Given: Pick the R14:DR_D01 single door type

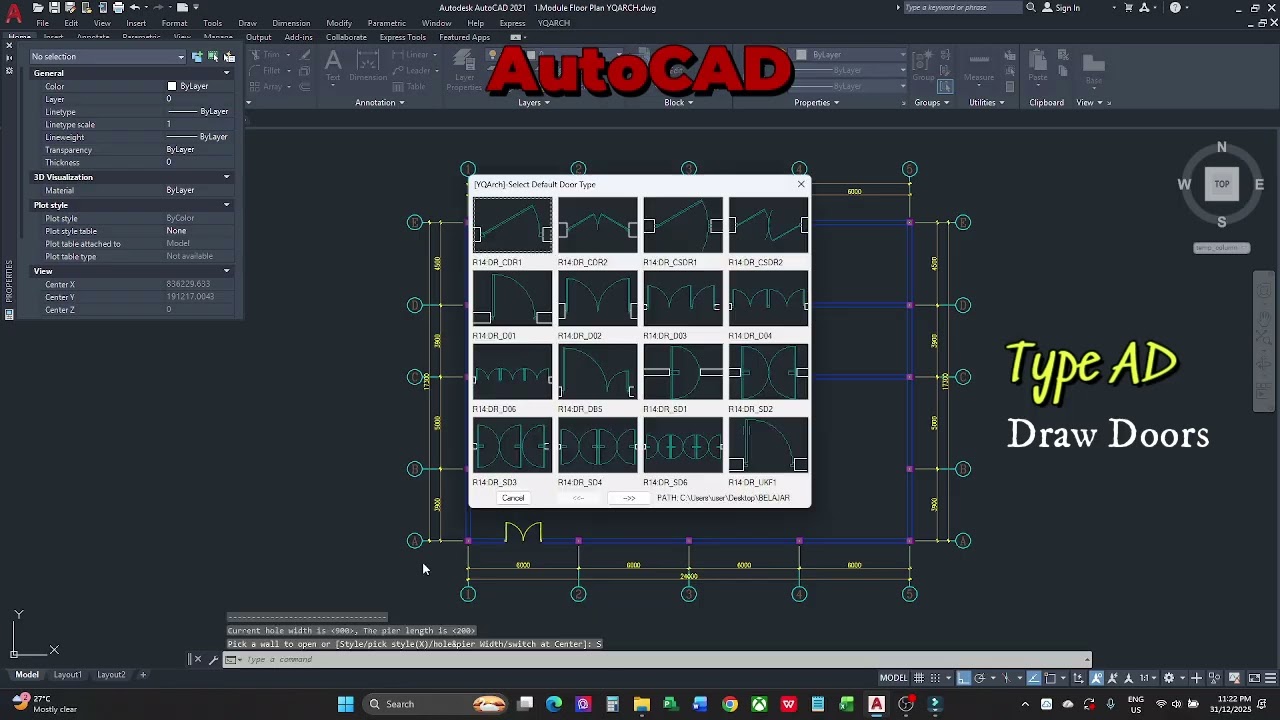Looking at the screenshot, I should pyautogui.click(x=512, y=299).
